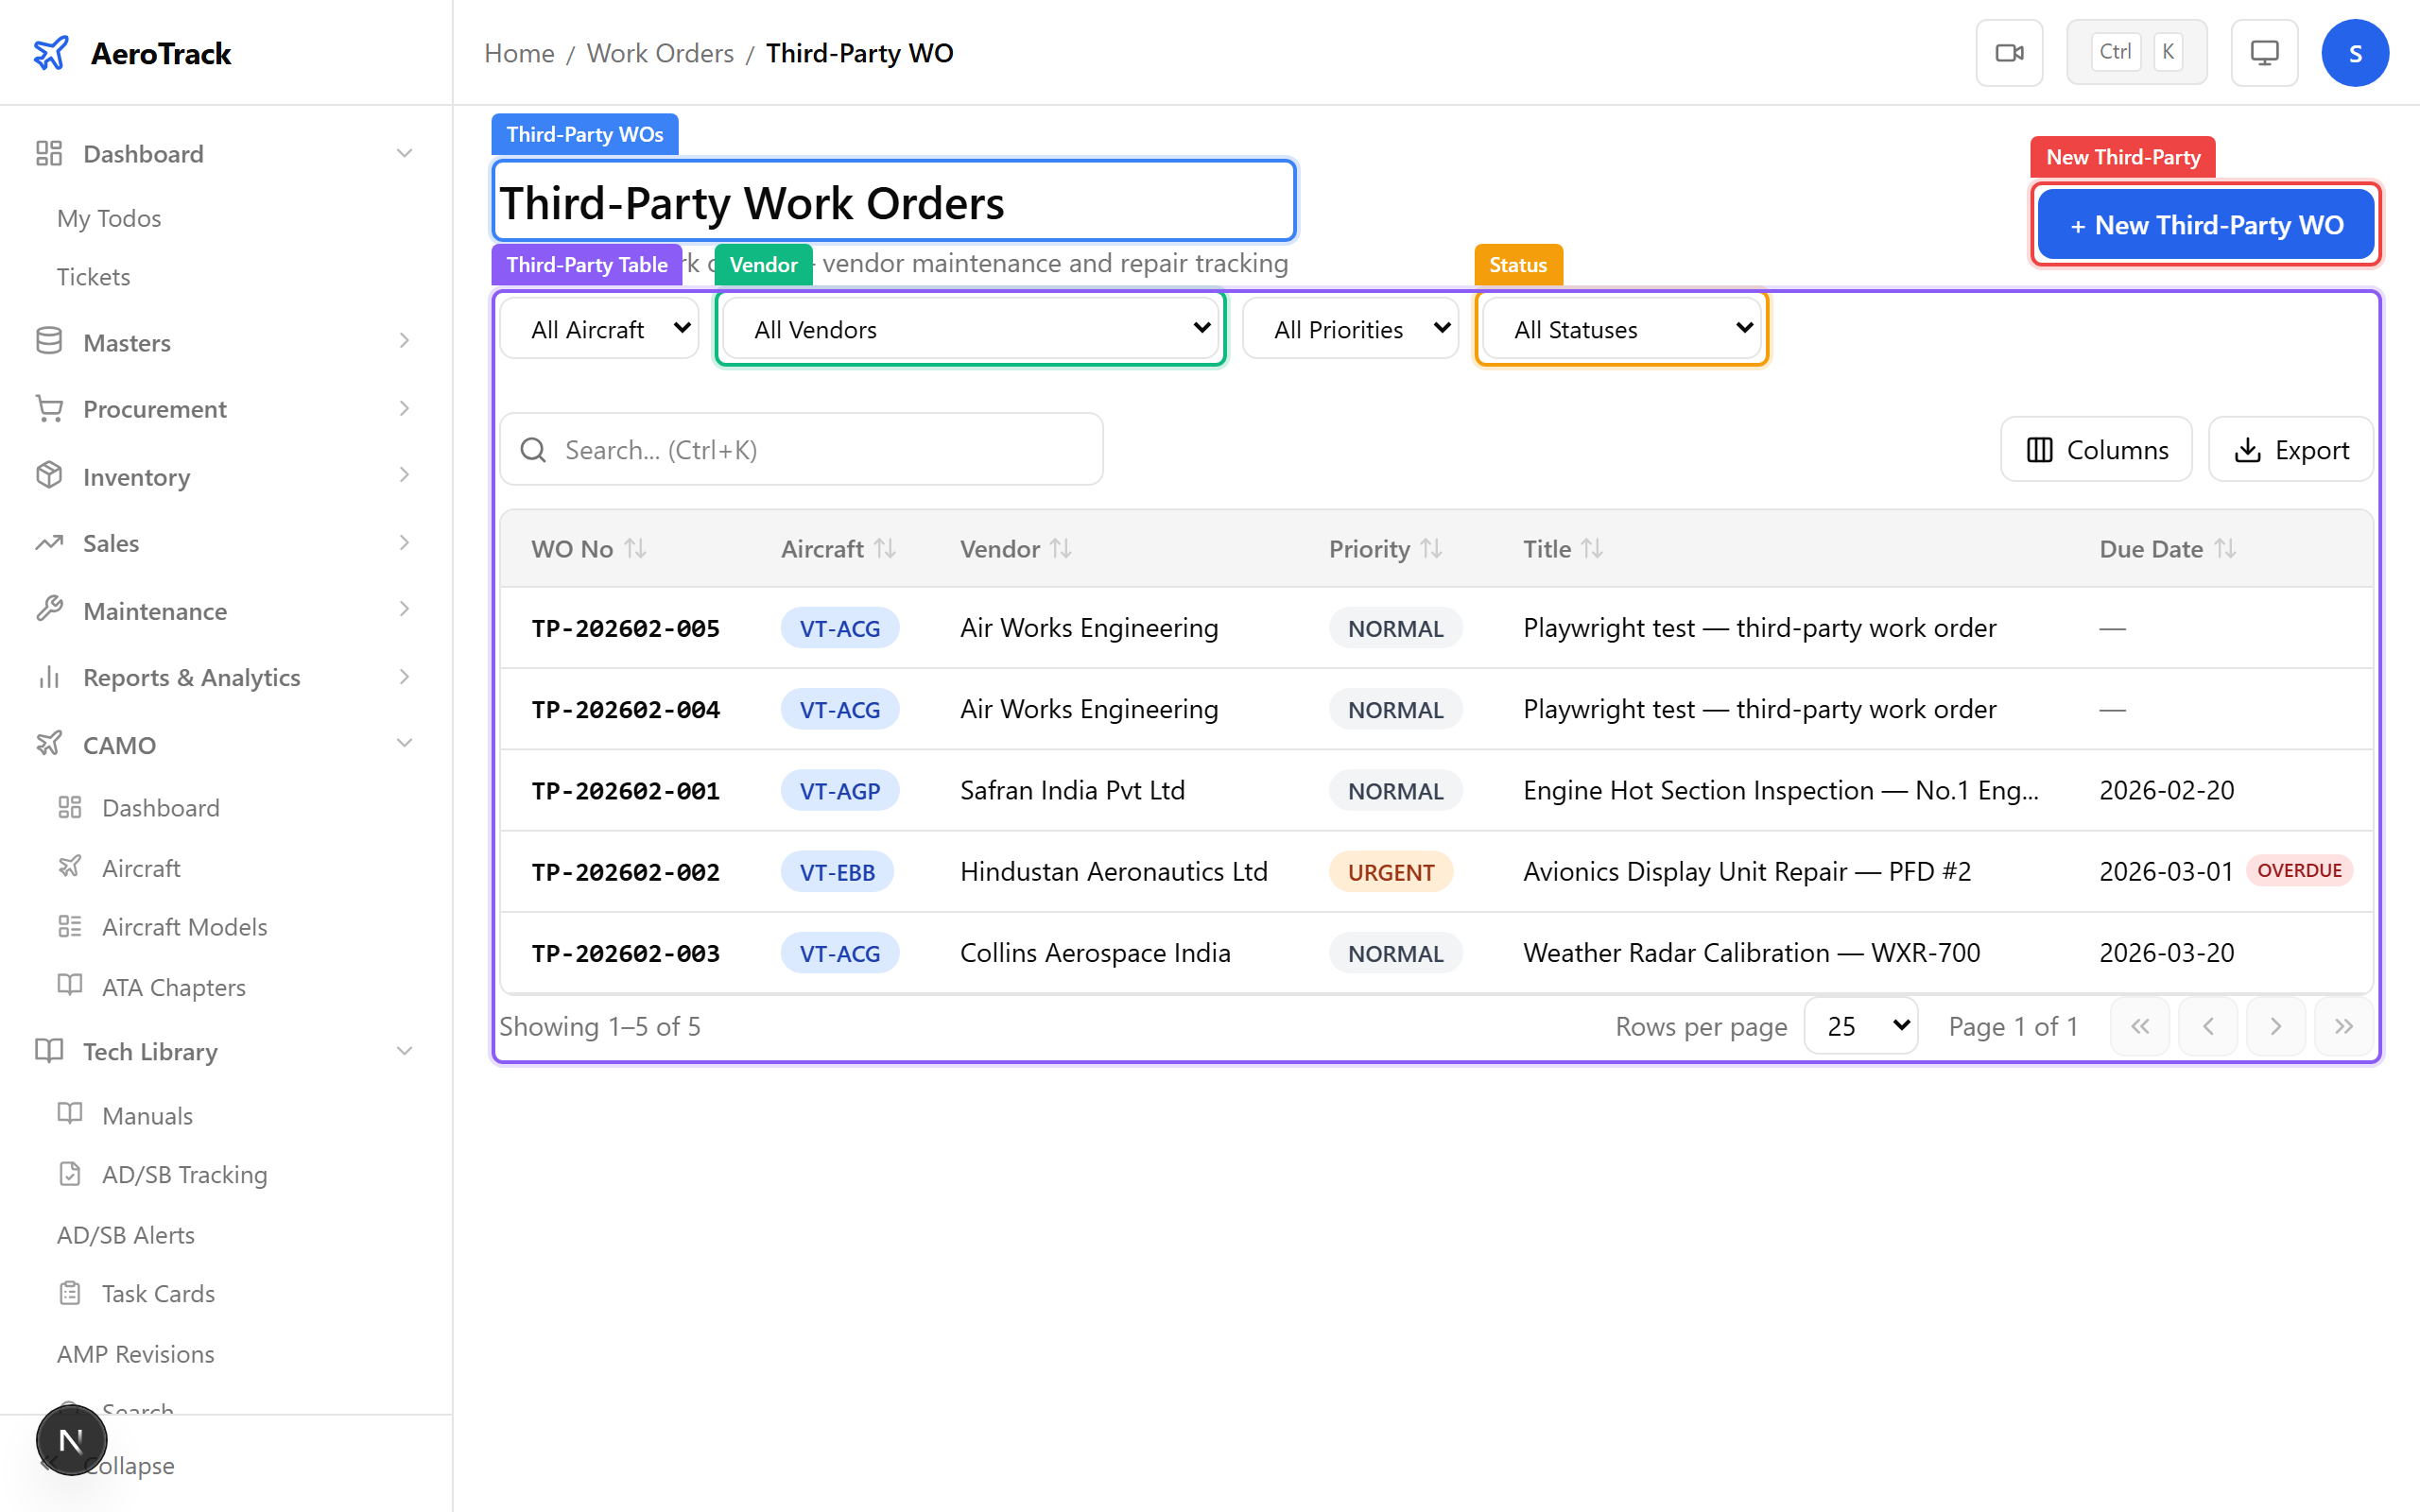Toggle sorting on the Due Date column
This screenshot has width=2420, height=1512.
(2225, 548)
